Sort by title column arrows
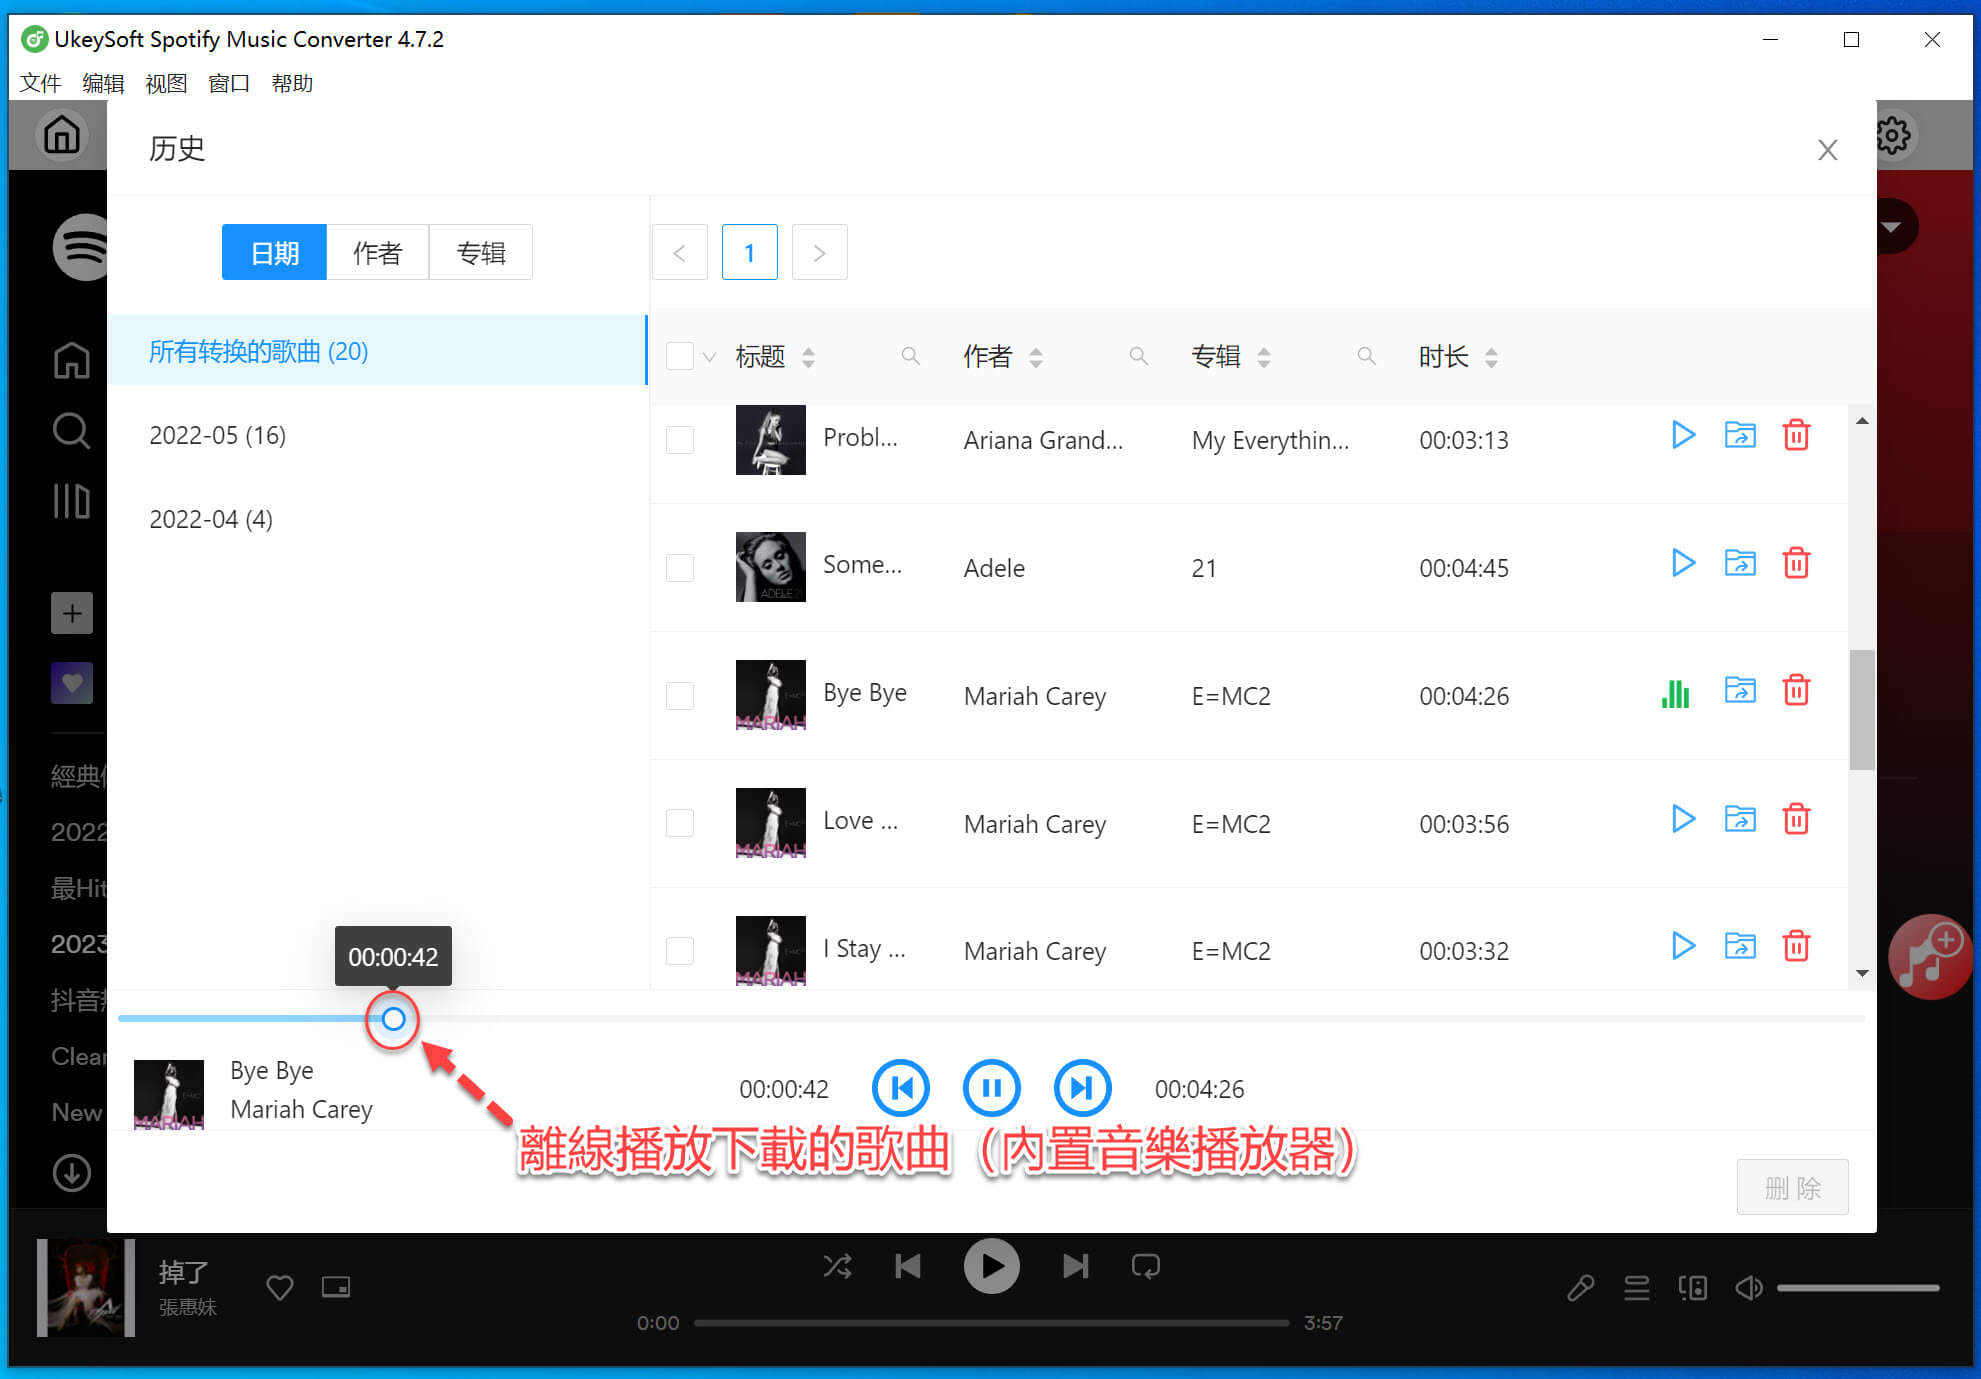This screenshot has height=1379, width=1981. [808, 357]
